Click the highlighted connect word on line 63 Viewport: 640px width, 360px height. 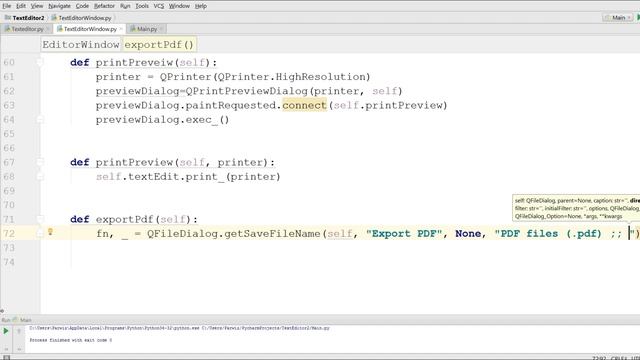(x=304, y=105)
